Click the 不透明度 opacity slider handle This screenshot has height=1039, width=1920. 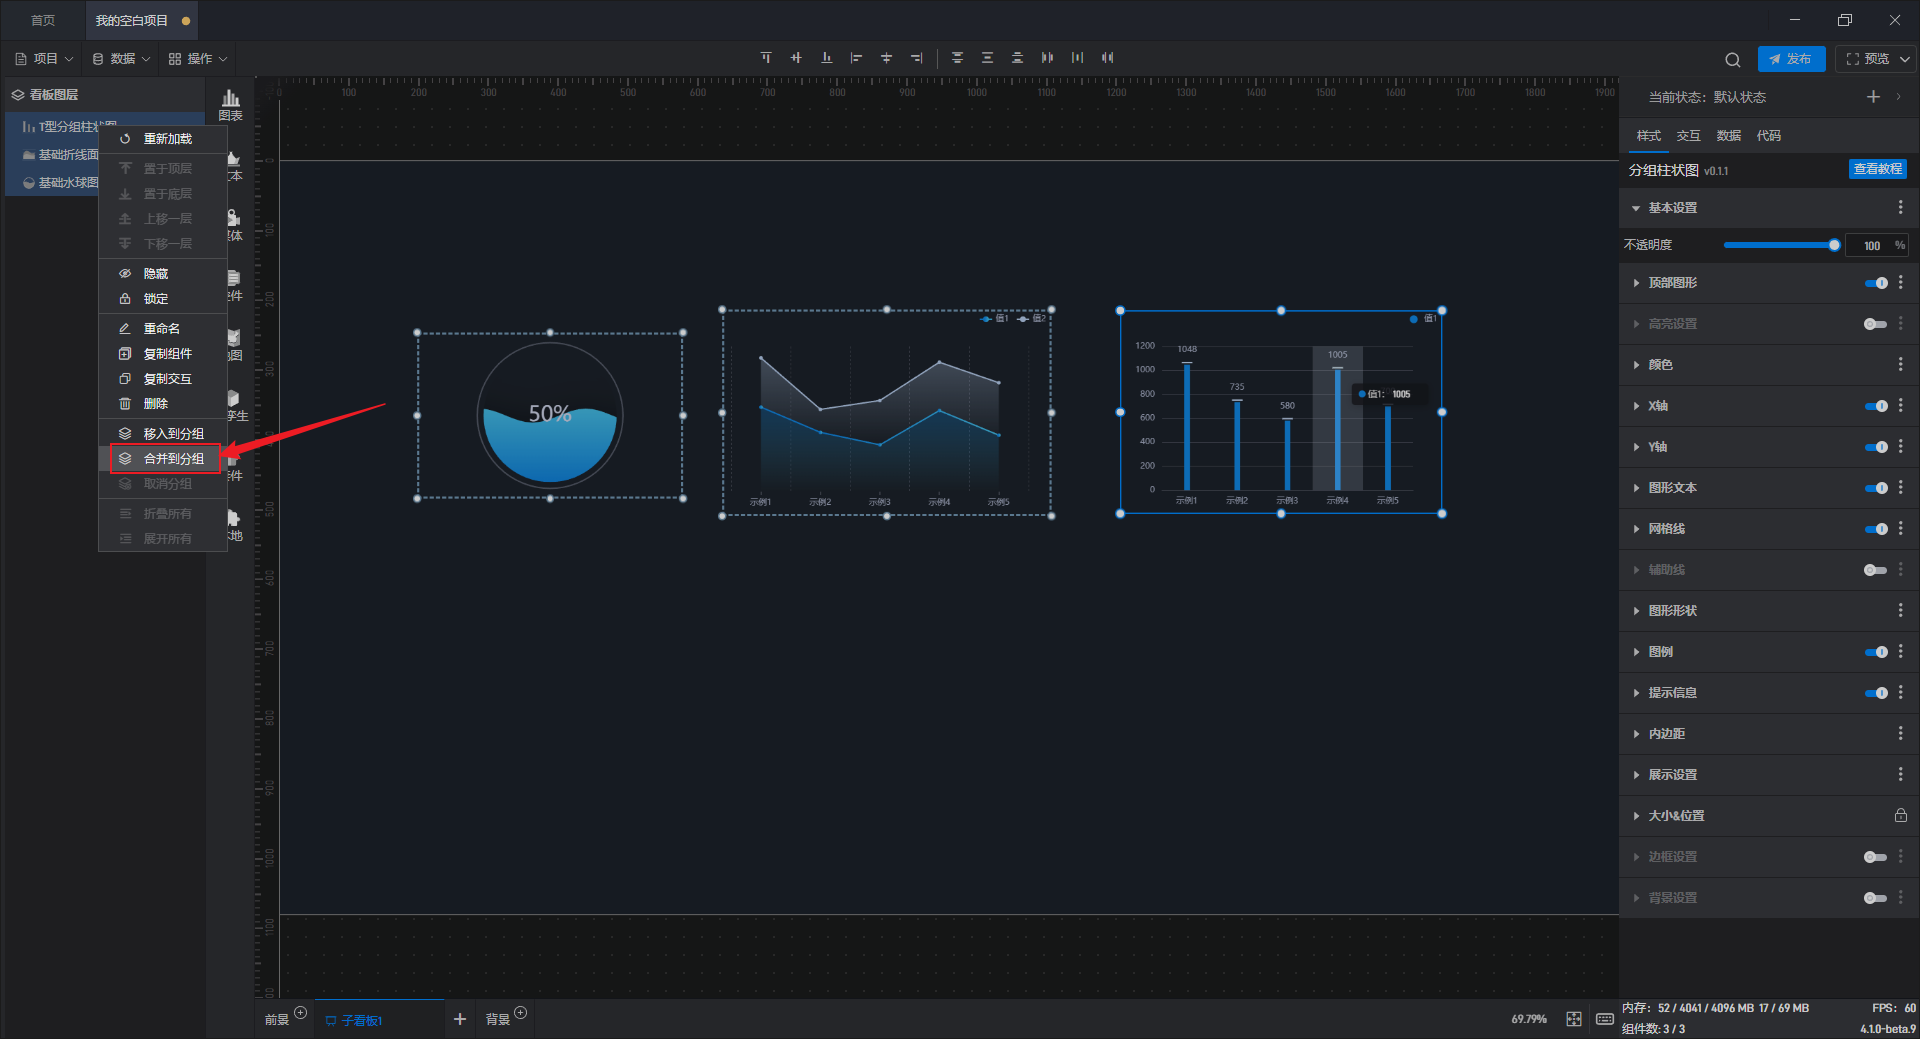coord(1834,245)
